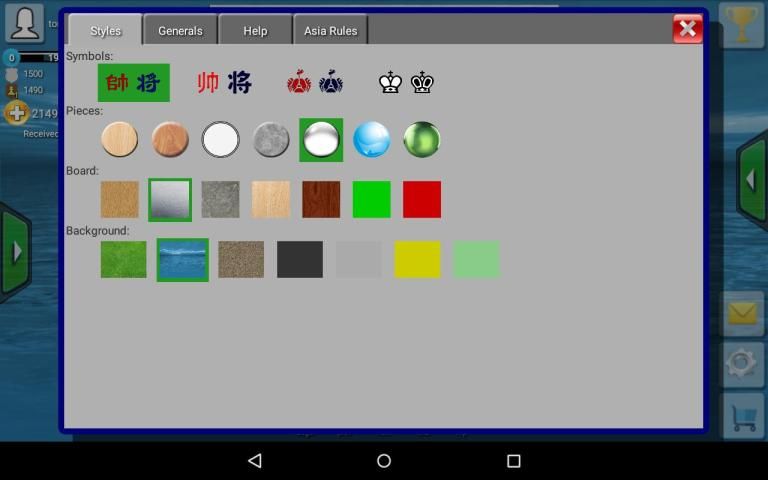This screenshot has width=768, height=480.
Task: Choose the yellow background color
Action: coord(417,259)
